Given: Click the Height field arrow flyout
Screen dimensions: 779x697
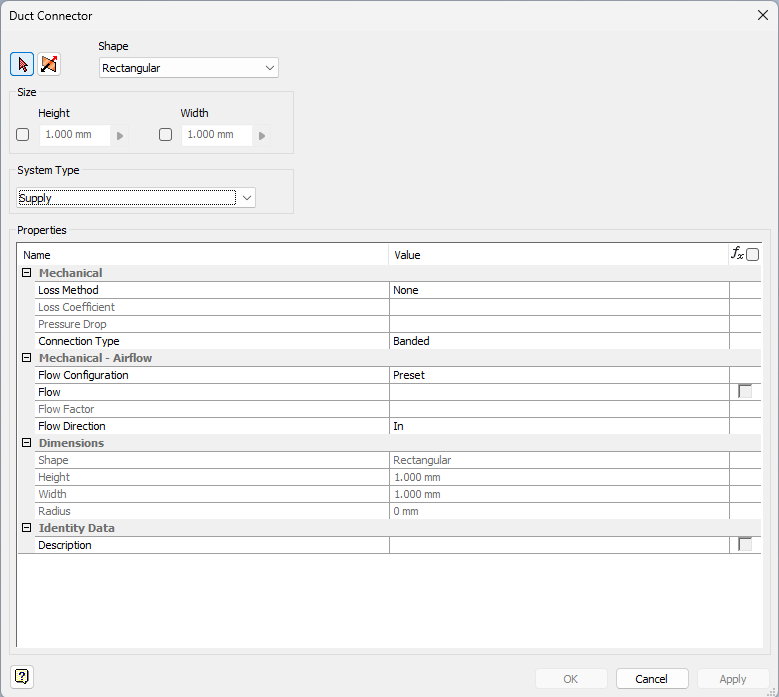Looking at the screenshot, I should click(x=120, y=136).
